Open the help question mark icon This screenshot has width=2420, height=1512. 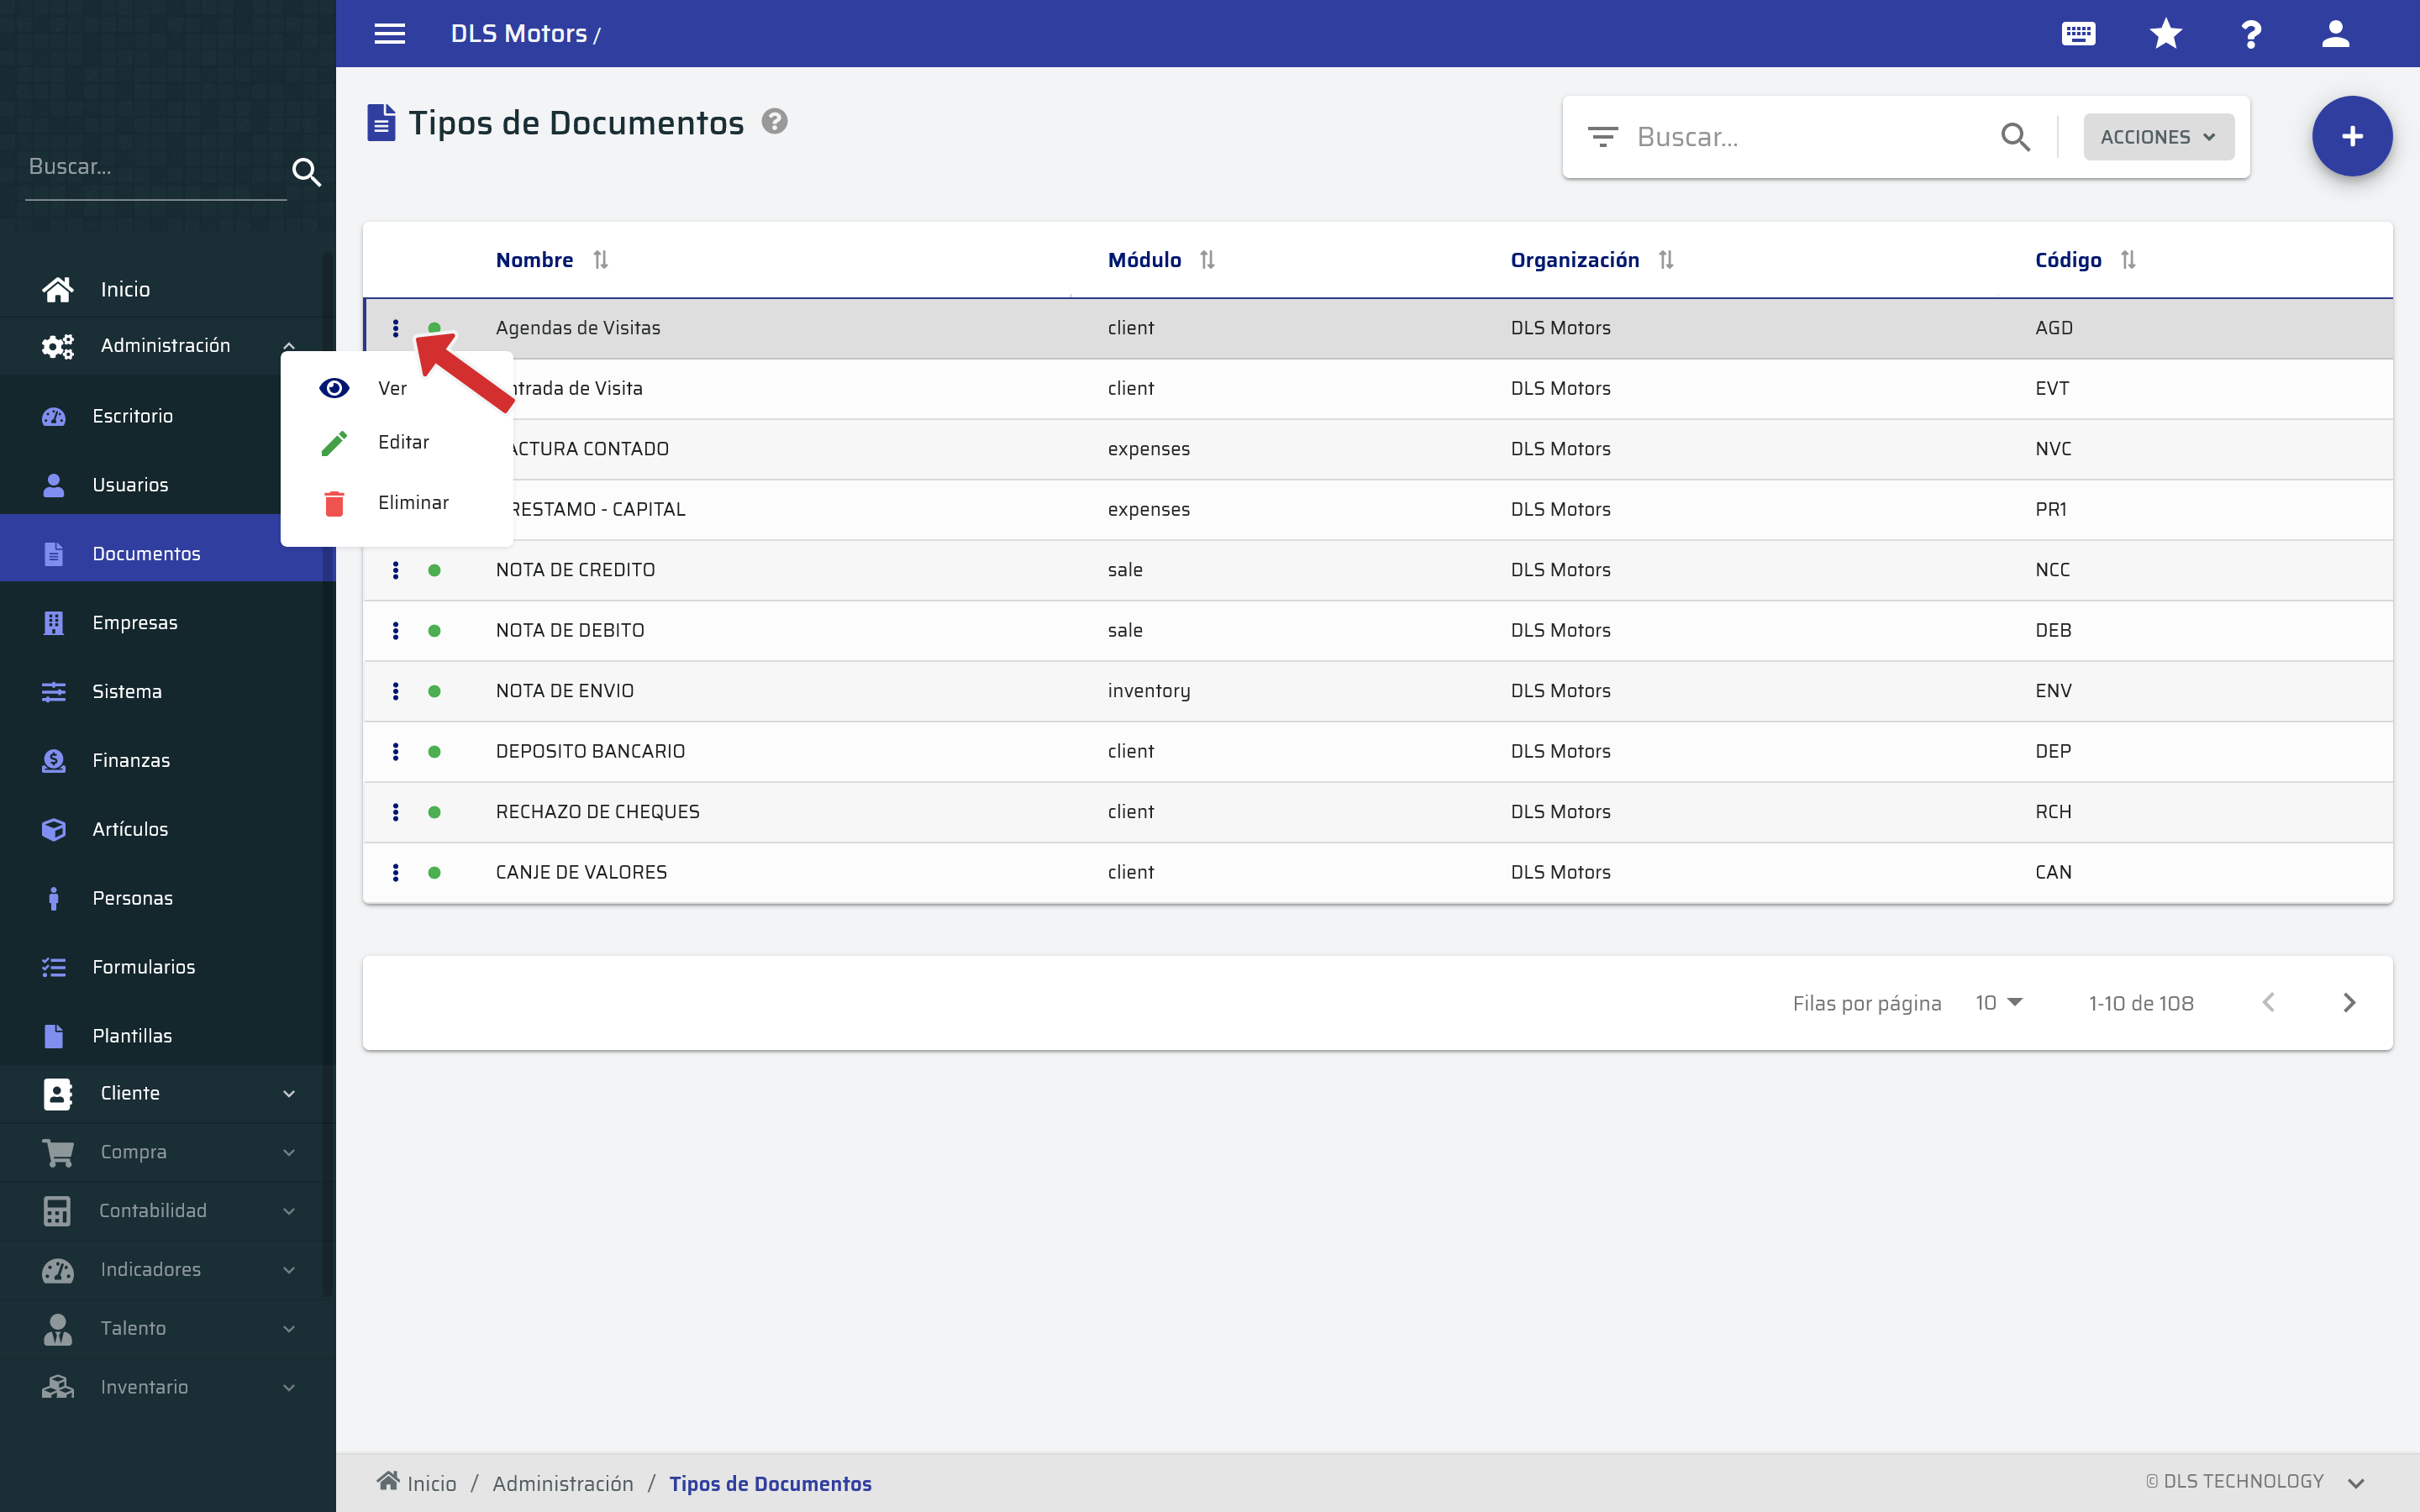[x=2250, y=33]
